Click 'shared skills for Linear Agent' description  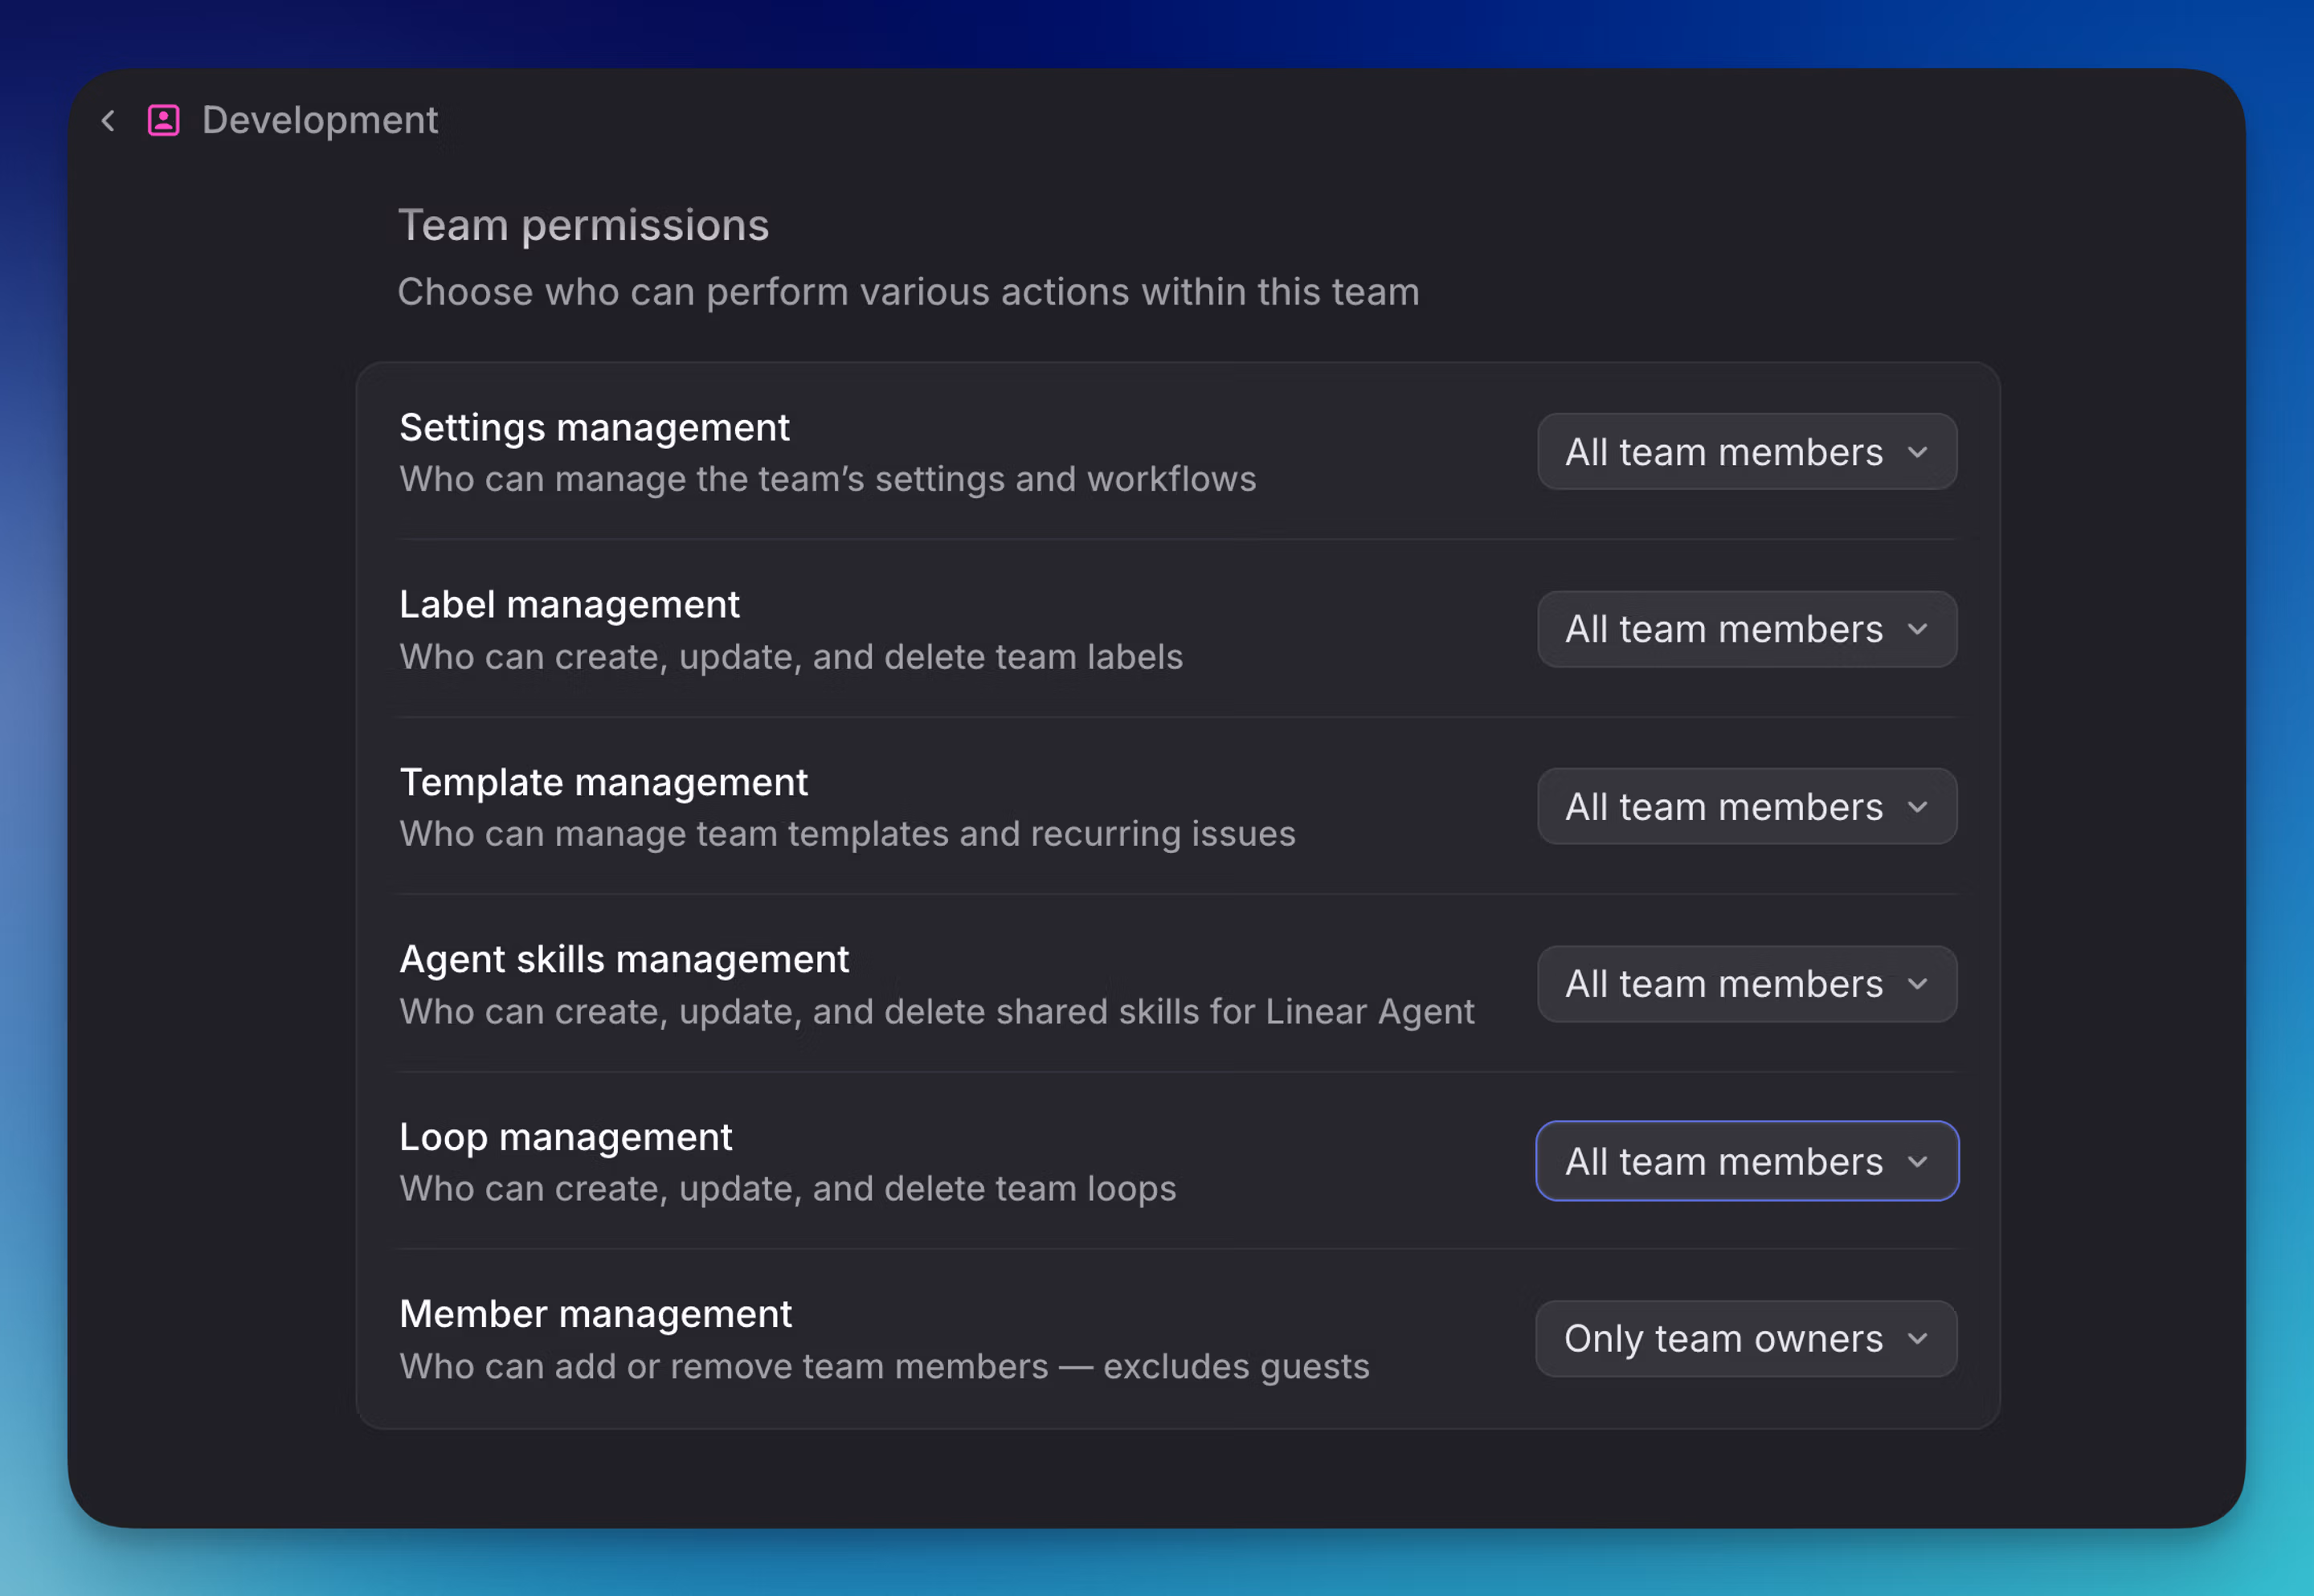coord(1235,1012)
